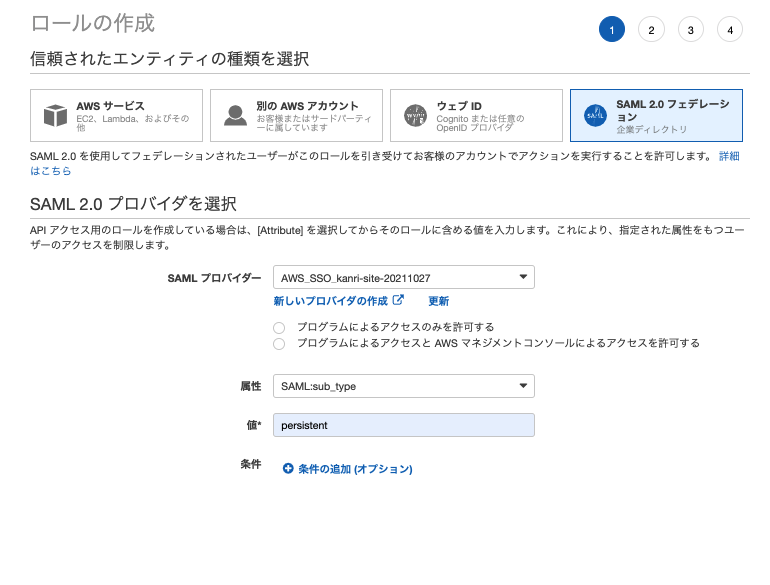Click the 更新 refresh link
770x585 pixels.
point(439,301)
